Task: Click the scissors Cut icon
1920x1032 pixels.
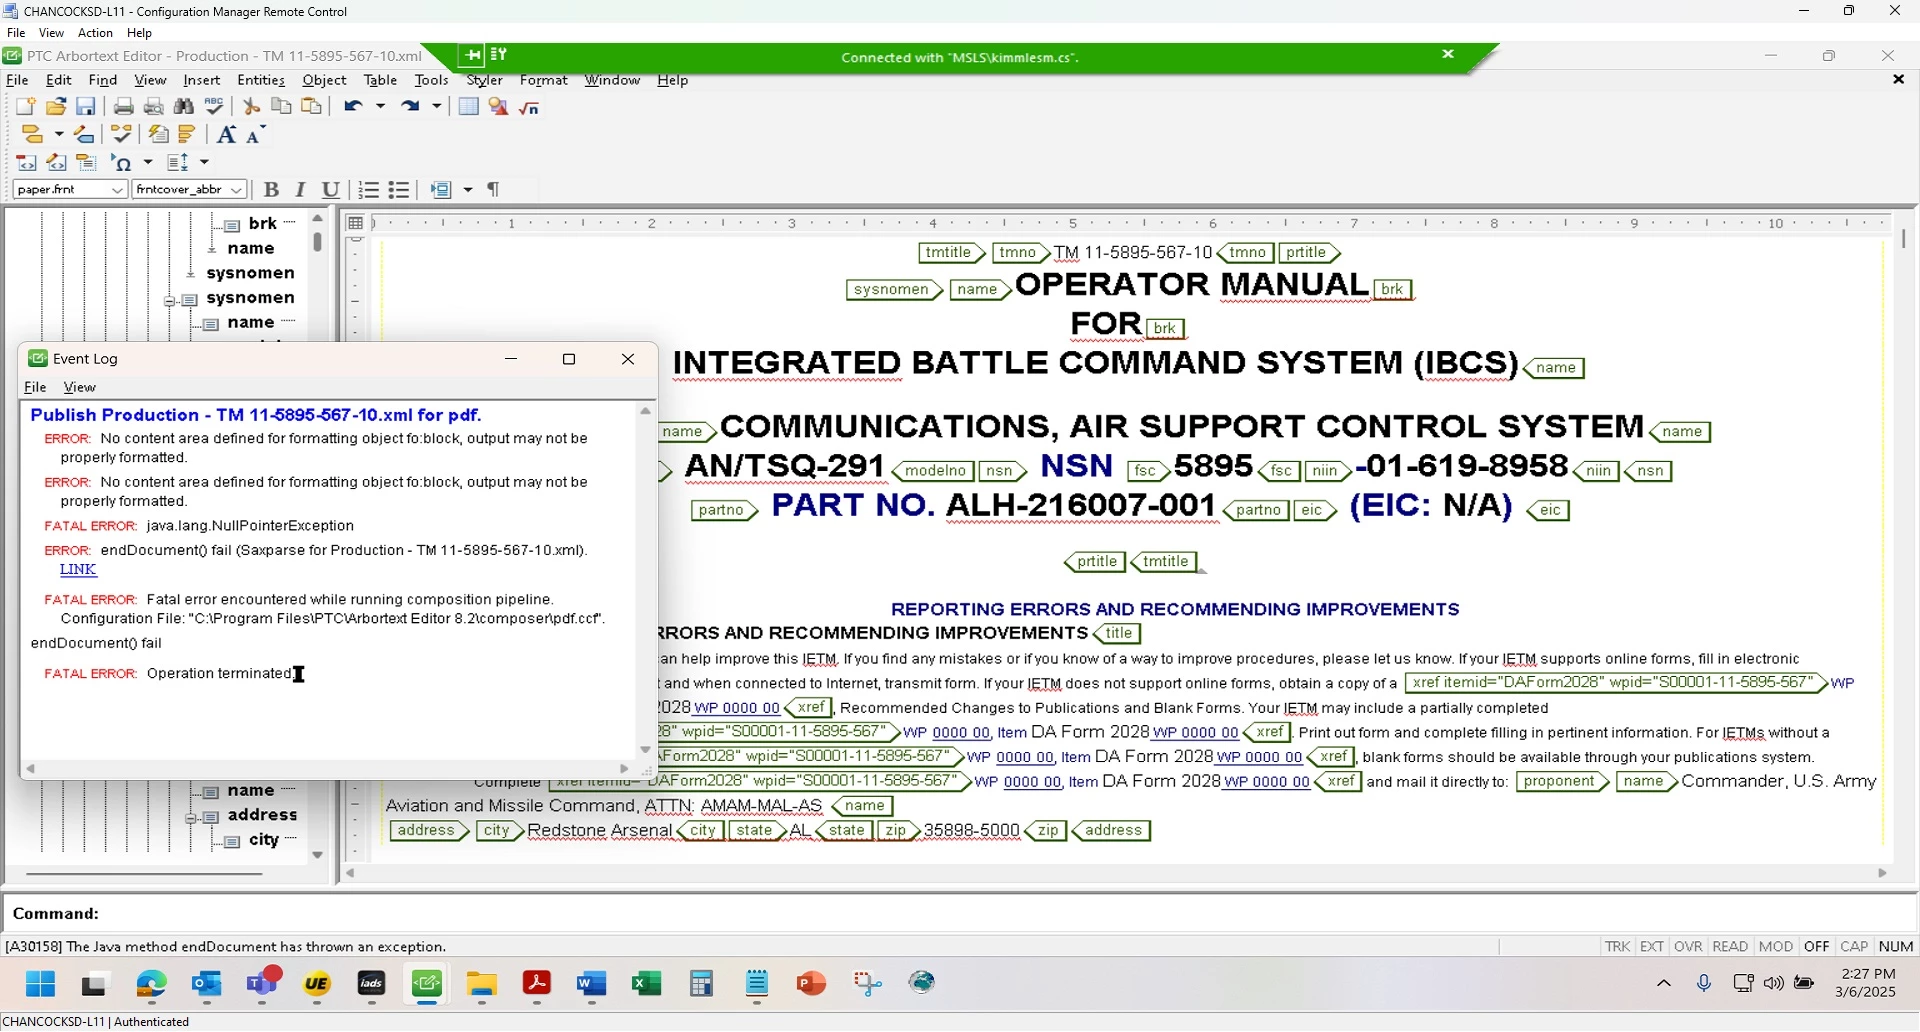Action: tap(252, 107)
